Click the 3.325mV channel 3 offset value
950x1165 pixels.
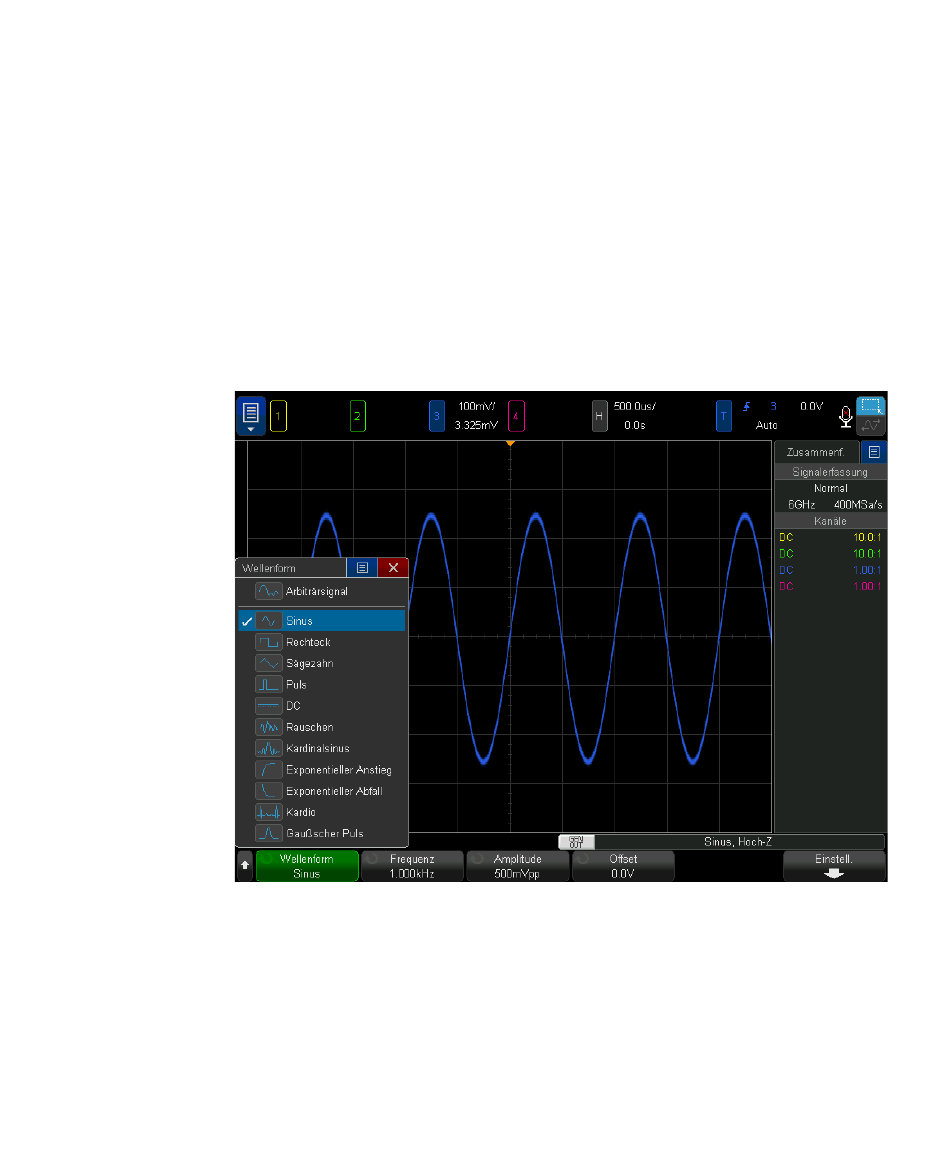477,426
